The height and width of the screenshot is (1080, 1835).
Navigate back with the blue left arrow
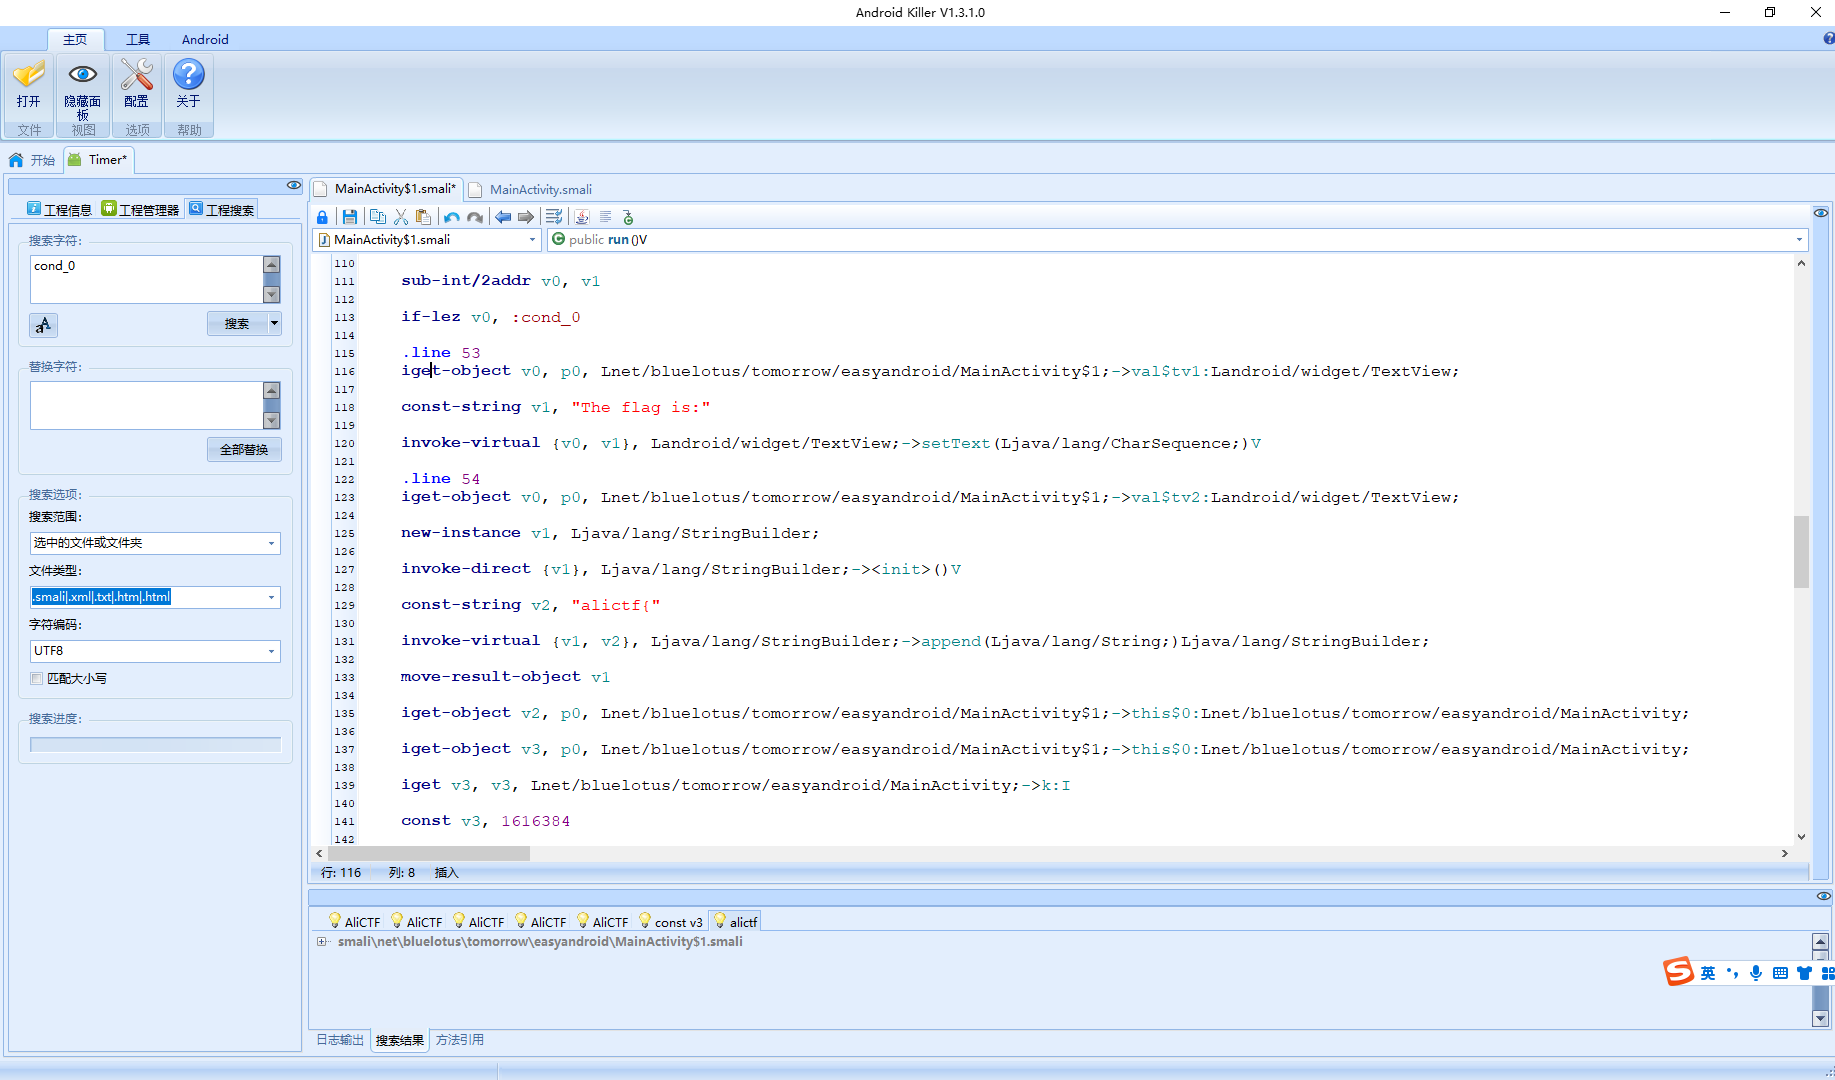(x=503, y=217)
